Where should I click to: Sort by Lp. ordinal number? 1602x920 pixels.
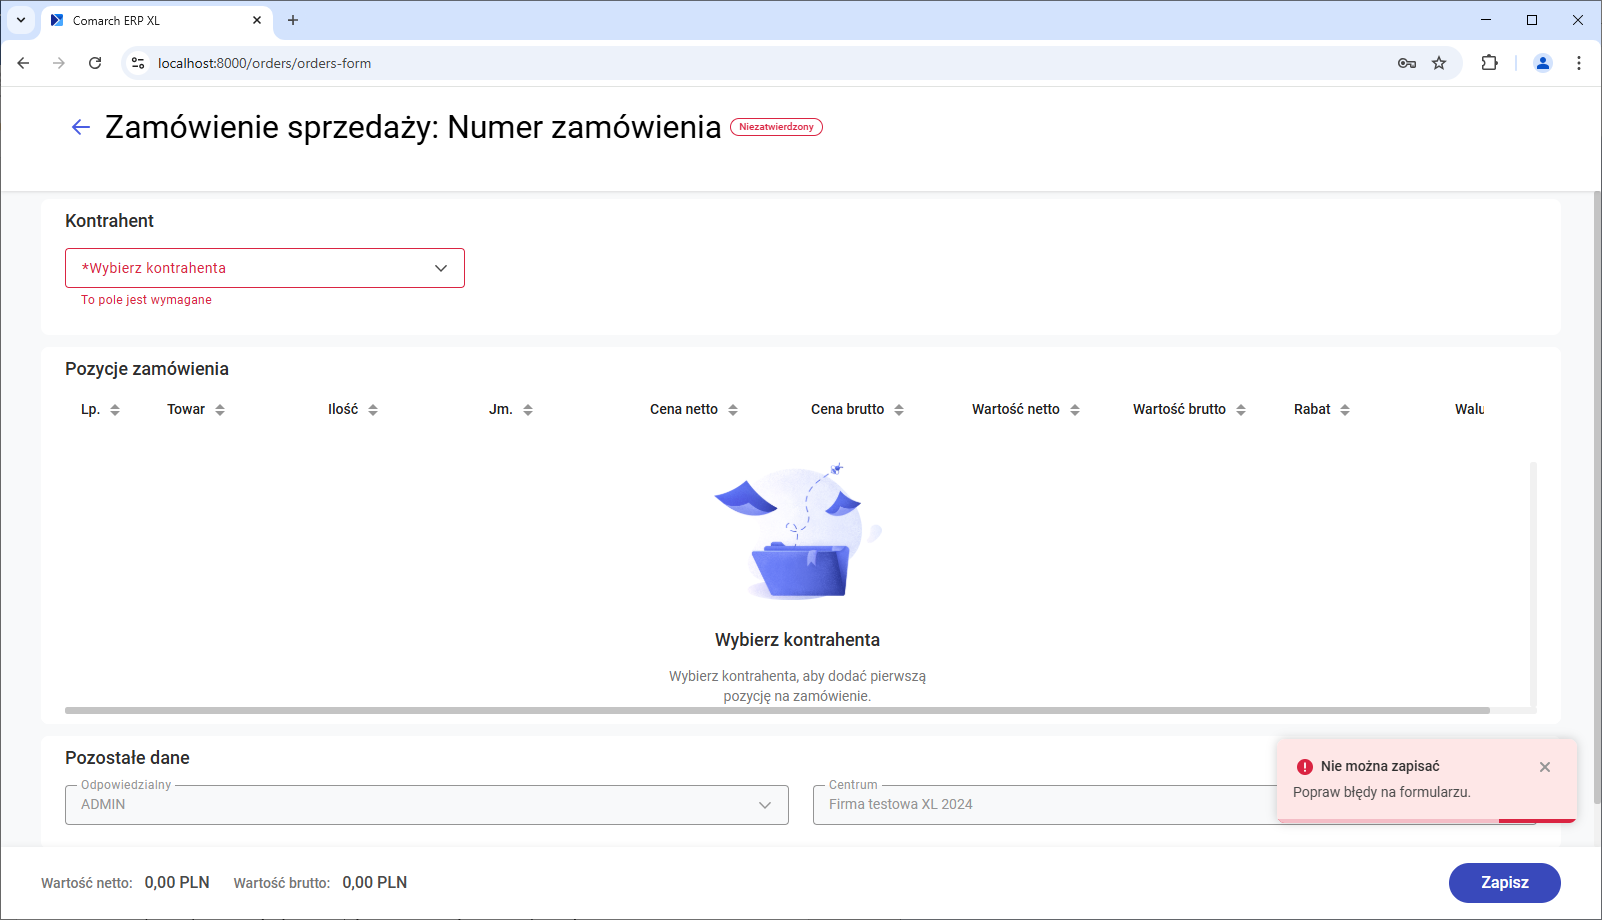point(115,409)
